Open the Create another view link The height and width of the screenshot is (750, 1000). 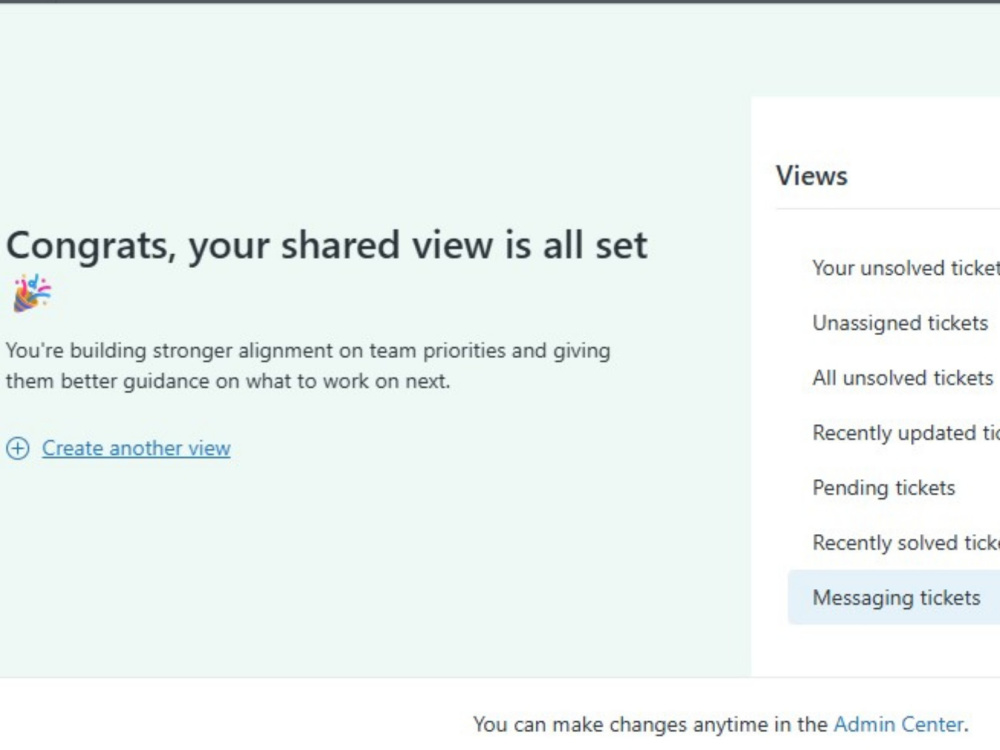[x=136, y=448]
